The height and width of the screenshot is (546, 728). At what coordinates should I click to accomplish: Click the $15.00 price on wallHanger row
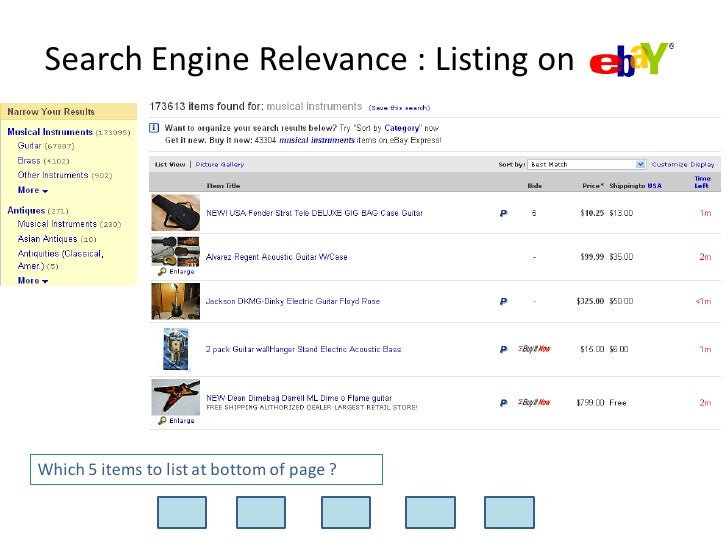tap(592, 349)
